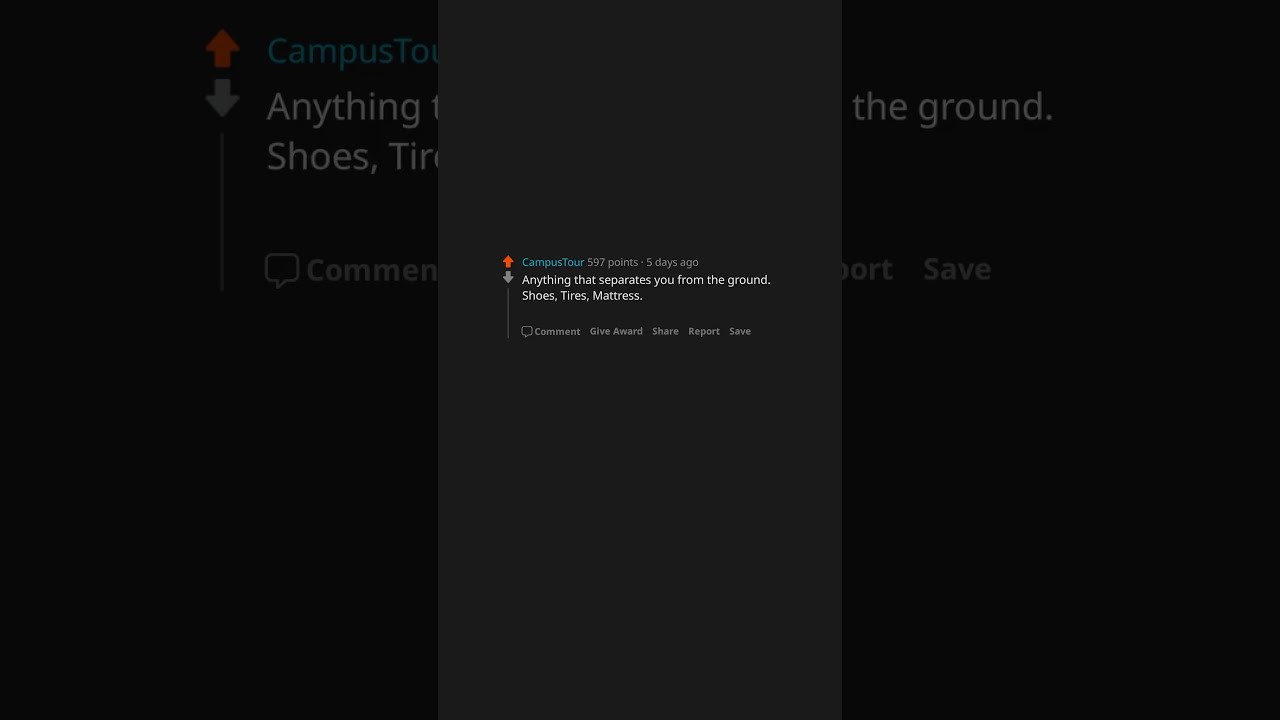Click the small speech bubble Comment icon
The height and width of the screenshot is (720, 1280).
click(527, 332)
